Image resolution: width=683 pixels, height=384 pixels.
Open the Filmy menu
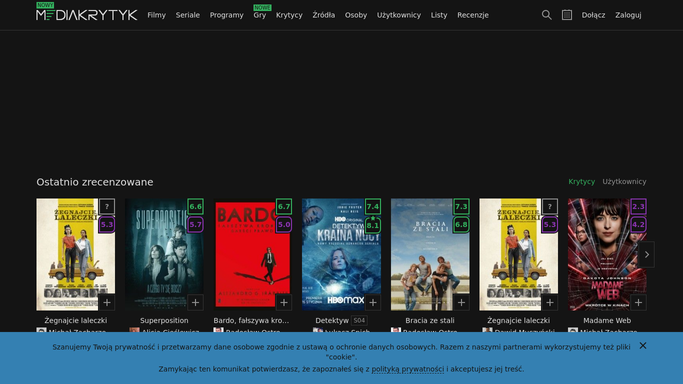[x=156, y=15]
